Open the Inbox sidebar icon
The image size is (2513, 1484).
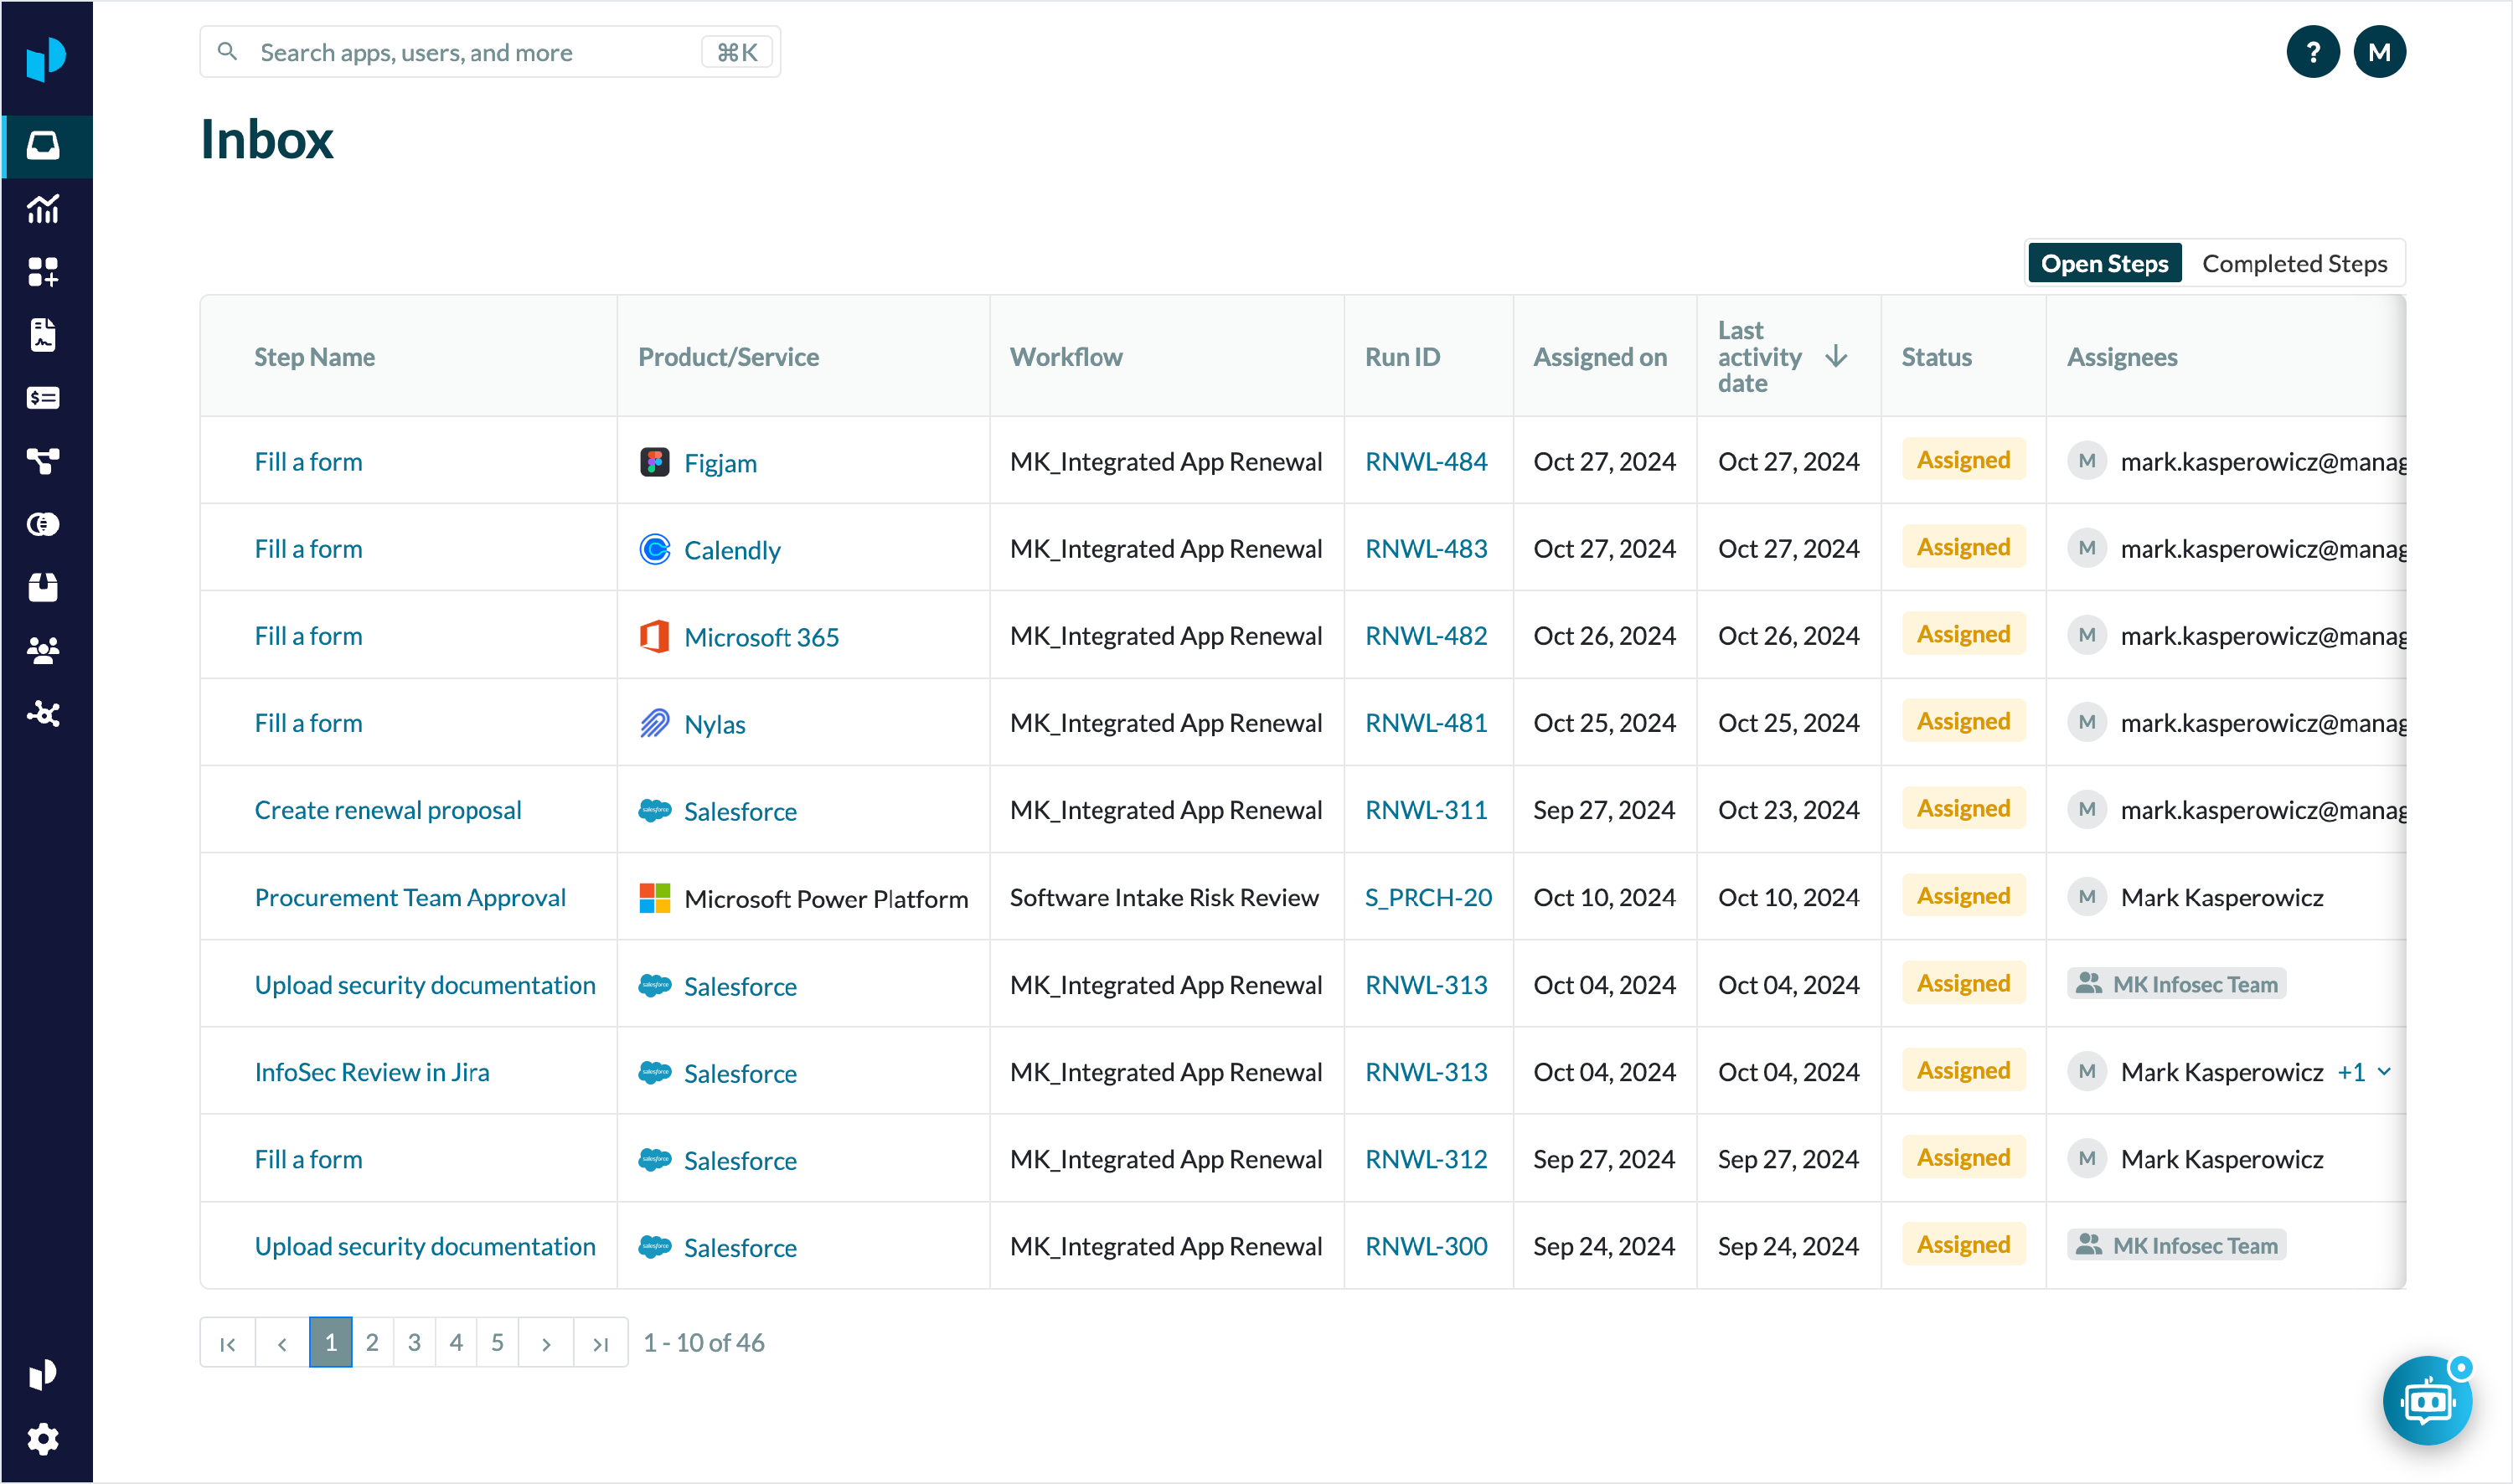[x=43, y=146]
